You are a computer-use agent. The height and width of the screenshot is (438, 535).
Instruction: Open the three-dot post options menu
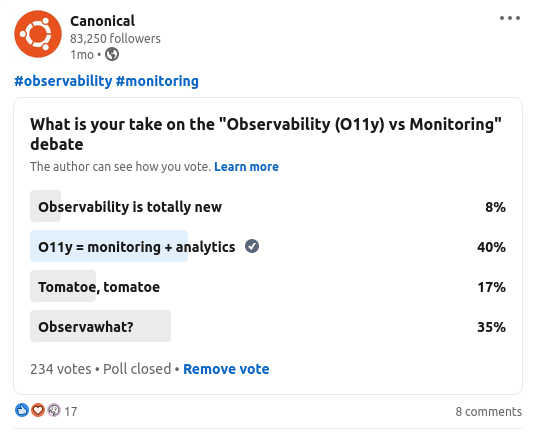(x=510, y=18)
